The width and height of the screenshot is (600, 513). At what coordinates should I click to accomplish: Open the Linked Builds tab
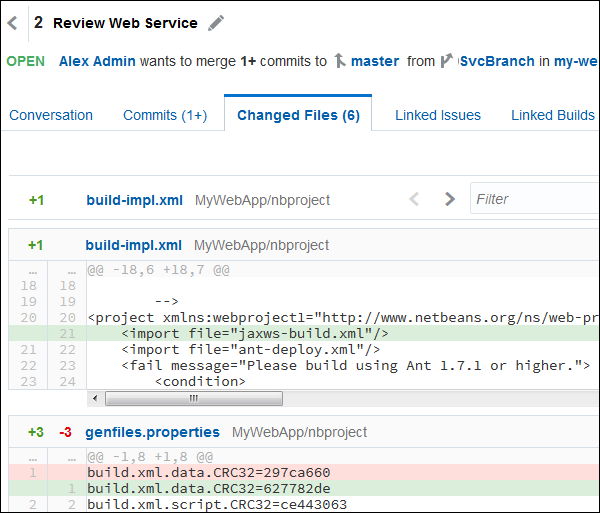coord(552,115)
